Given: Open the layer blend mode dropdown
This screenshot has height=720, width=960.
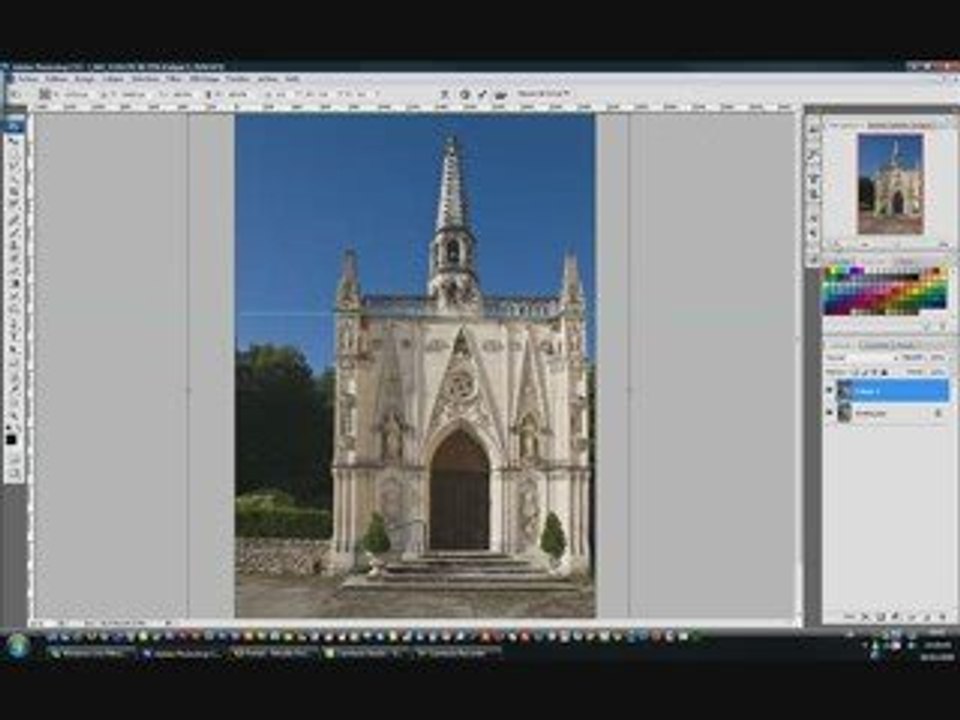Looking at the screenshot, I should point(862,358).
